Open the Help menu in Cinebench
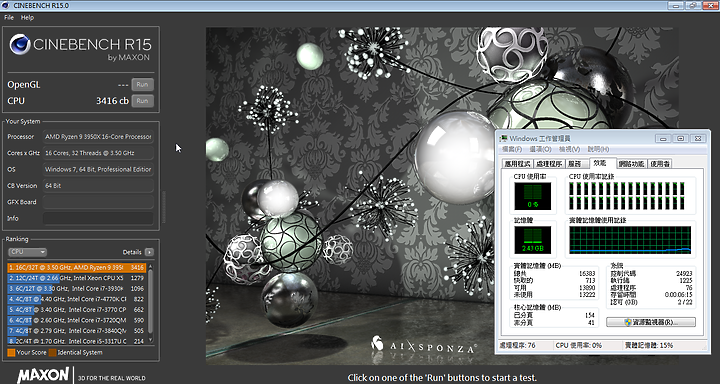This screenshot has height=384, width=720. tap(28, 17)
